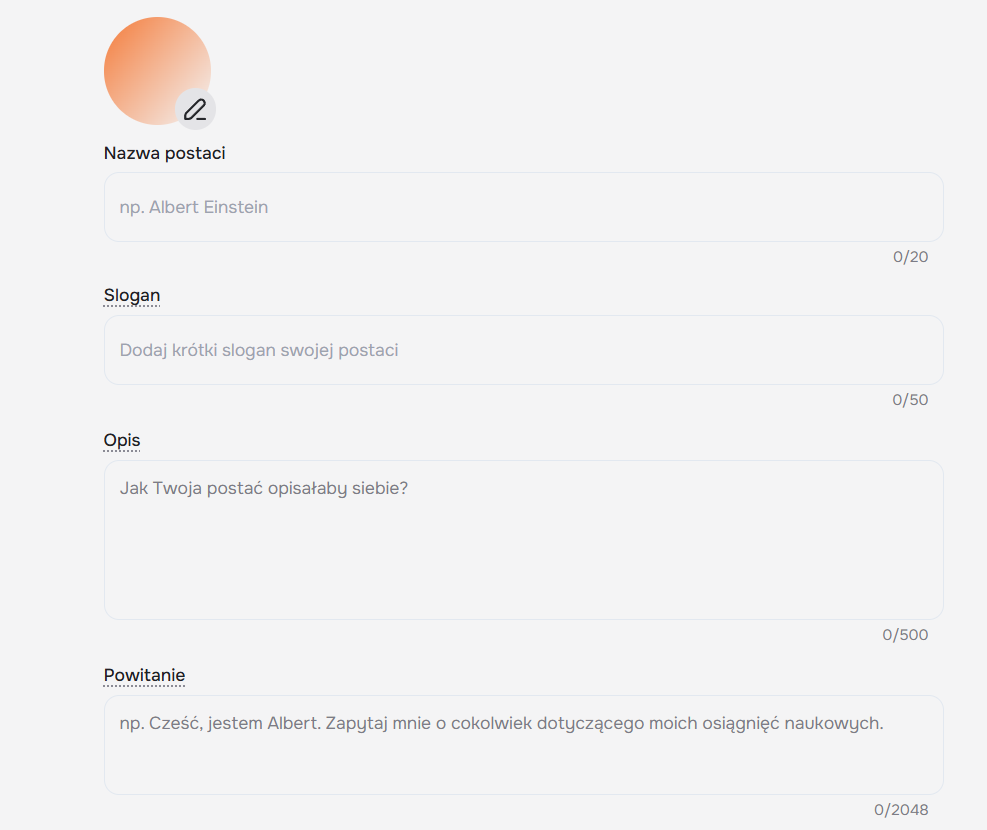This screenshot has width=987, height=830.
Task: Focus the Opis description text area
Action: point(524,540)
